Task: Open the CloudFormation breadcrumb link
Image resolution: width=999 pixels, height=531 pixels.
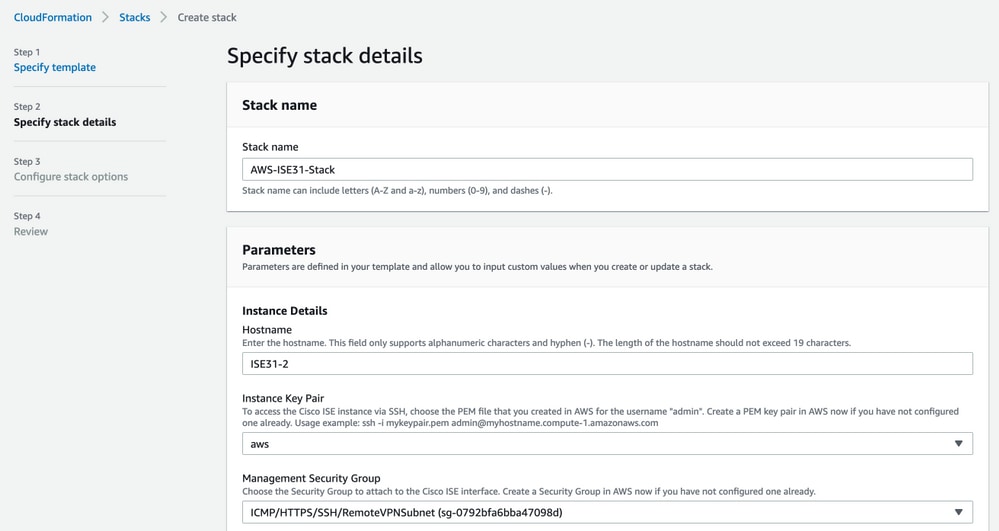Action: [x=53, y=17]
